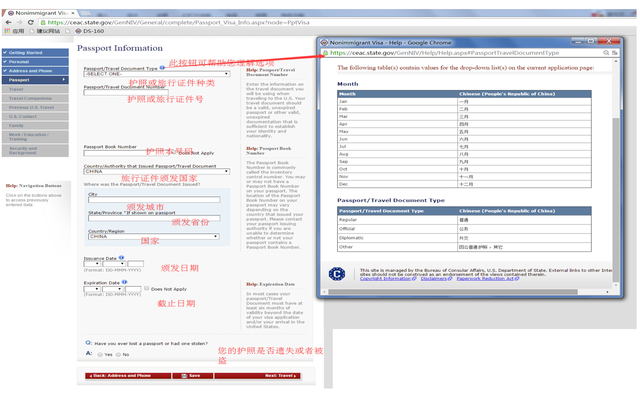Go to Personal section in sidebar
Viewport: 640px width, 397px height.
coord(35,62)
